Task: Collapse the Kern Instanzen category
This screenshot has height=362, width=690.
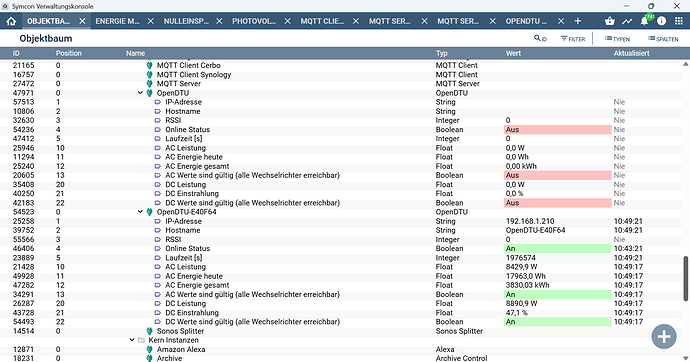Action: [x=132, y=340]
